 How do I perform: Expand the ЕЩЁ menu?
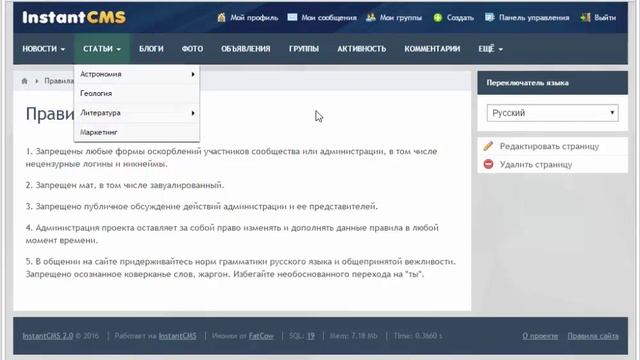click(x=490, y=49)
